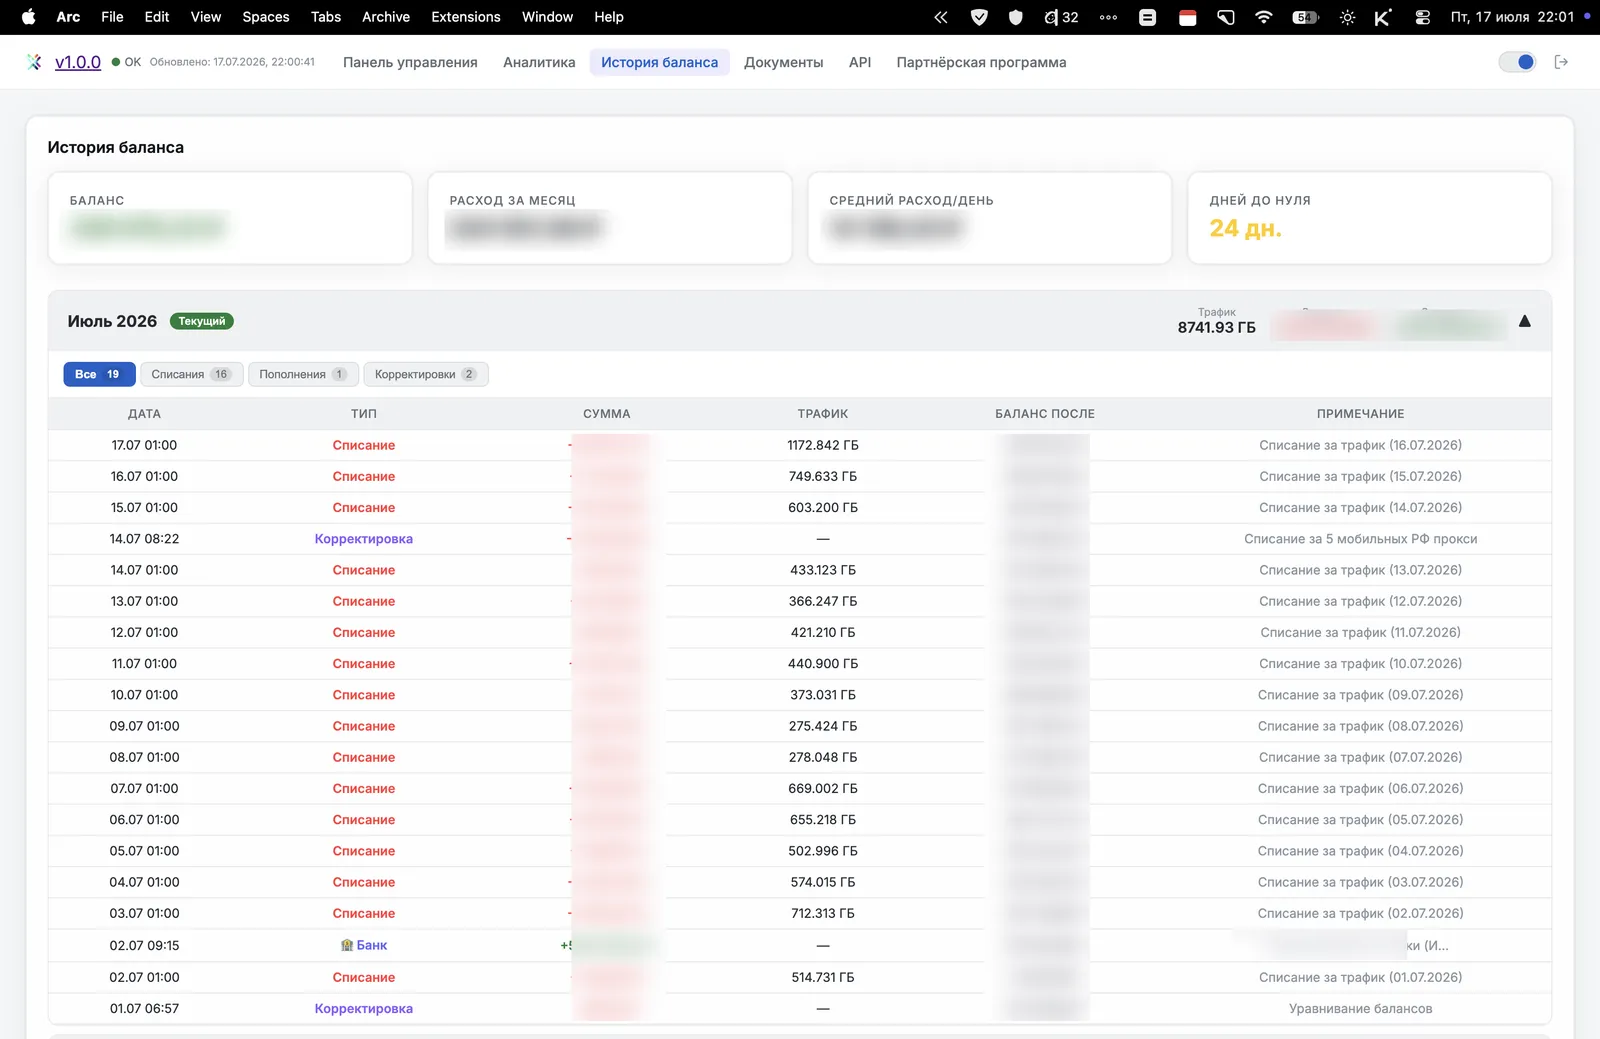
Task: Click note Списание за трафик (10.07.2026)
Action: coord(1360,664)
